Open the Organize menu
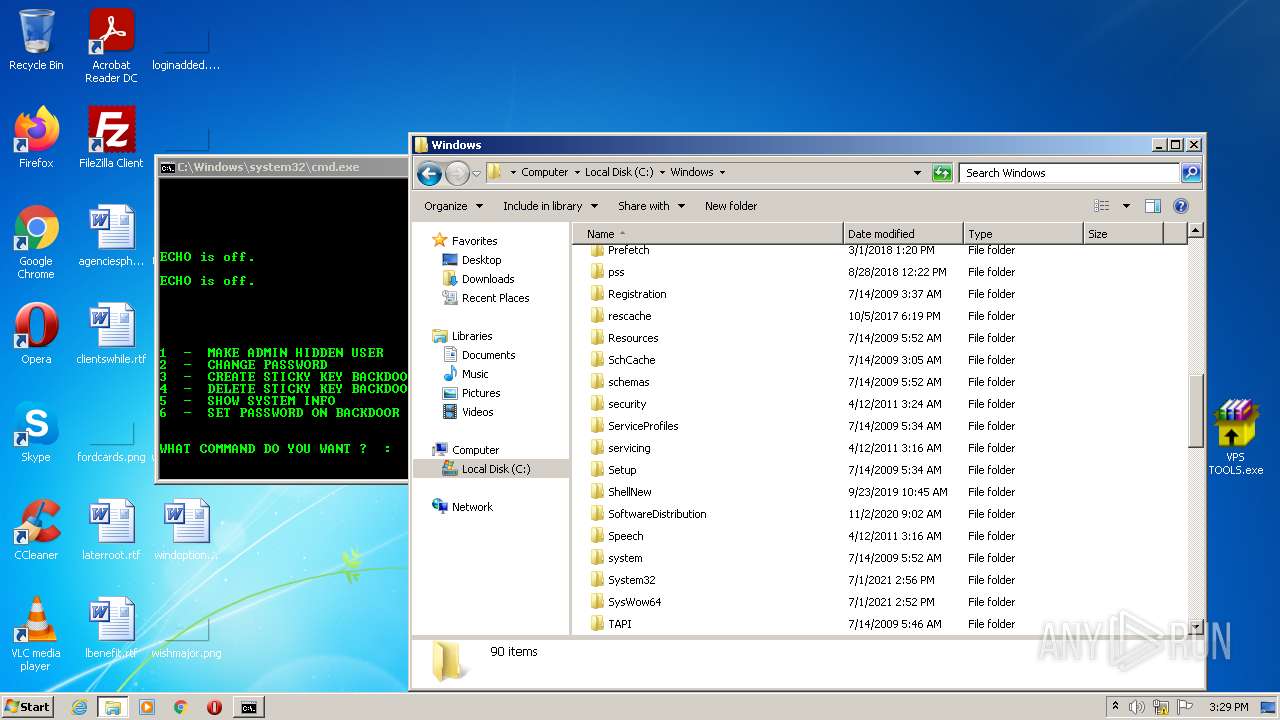Image resolution: width=1280 pixels, height=720 pixels. 453,206
